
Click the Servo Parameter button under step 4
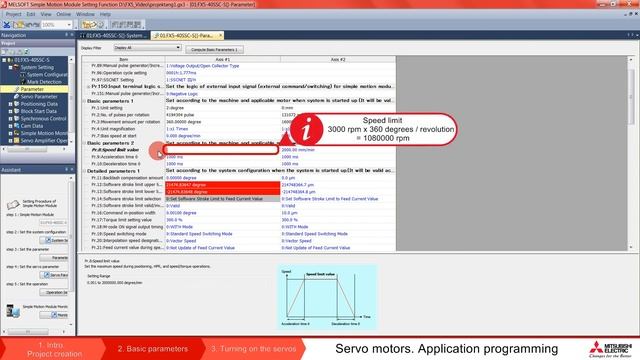tap(54, 275)
